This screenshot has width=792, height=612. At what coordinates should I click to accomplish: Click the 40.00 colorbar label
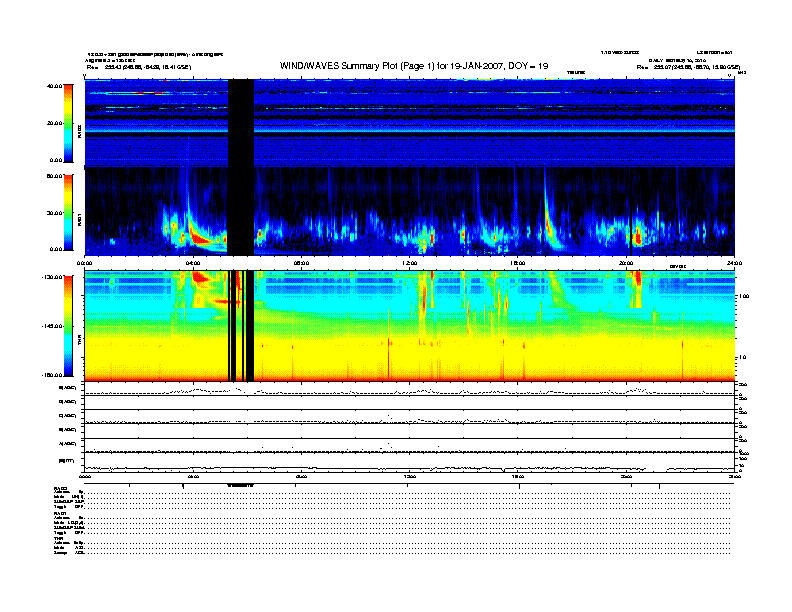click(54, 86)
